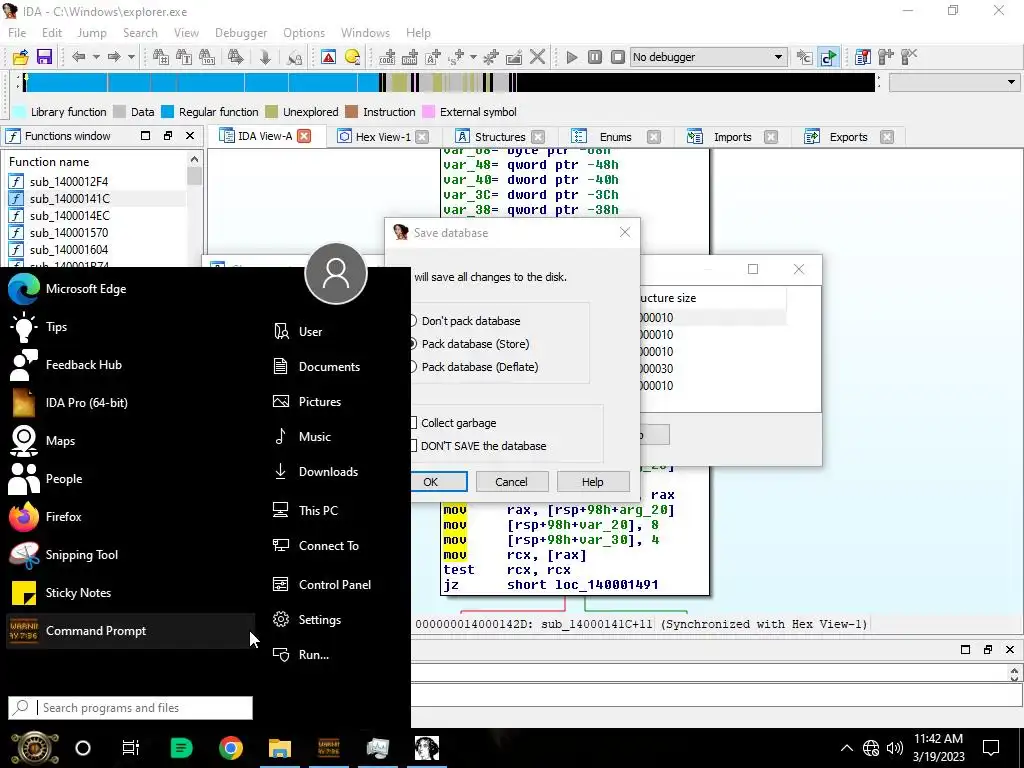Image resolution: width=1024 pixels, height=768 pixels.
Task: Open clock showing 11:42 AM
Action: [x=938, y=747]
